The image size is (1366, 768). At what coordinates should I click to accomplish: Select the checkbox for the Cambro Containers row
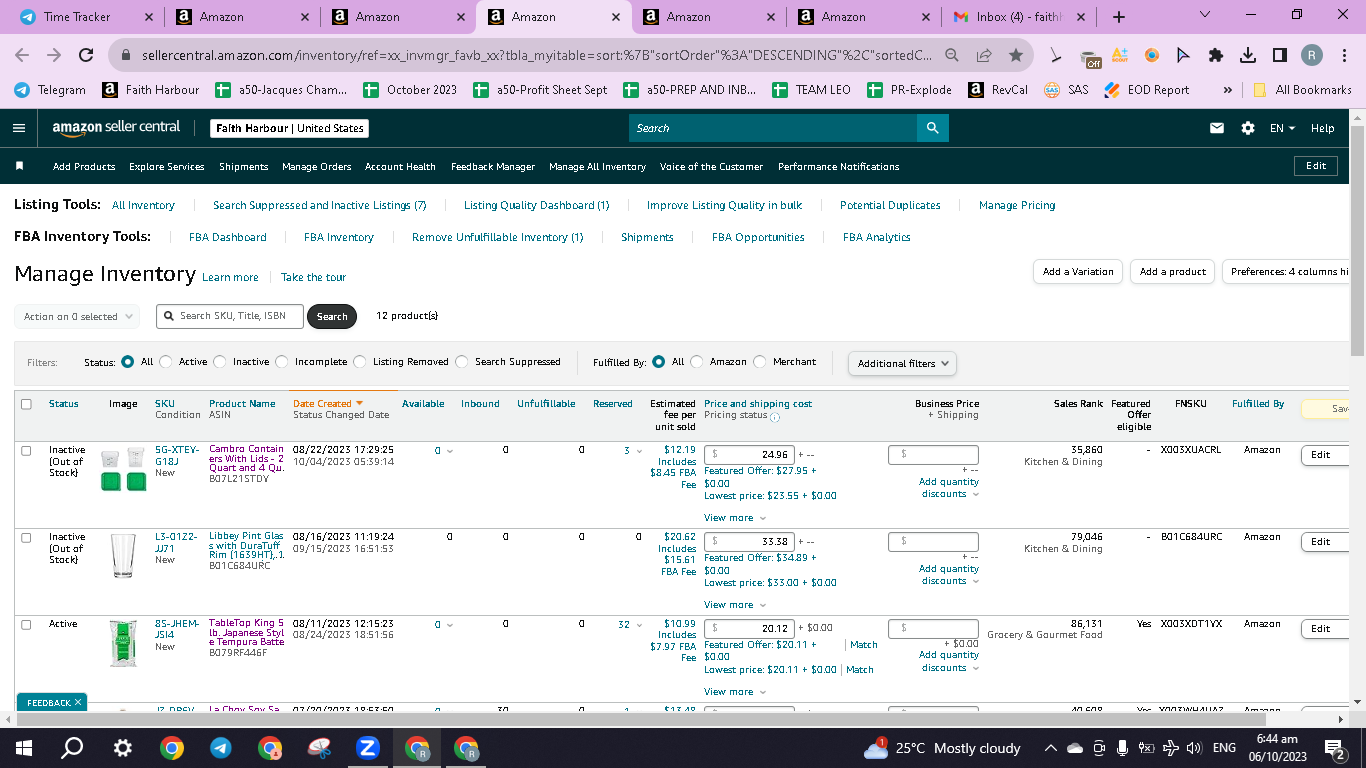pyautogui.click(x=26, y=451)
